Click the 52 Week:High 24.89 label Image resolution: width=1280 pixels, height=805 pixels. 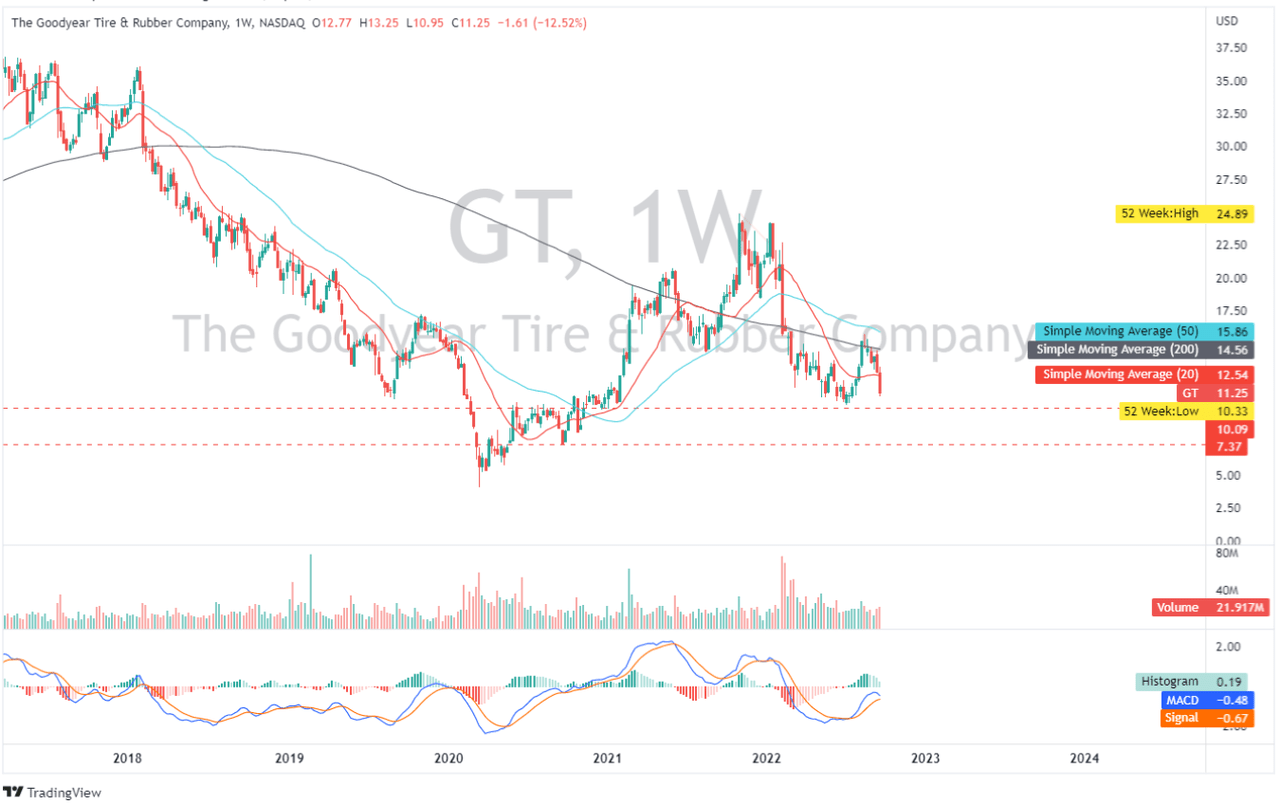pyautogui.click(x=1184, y=213)
